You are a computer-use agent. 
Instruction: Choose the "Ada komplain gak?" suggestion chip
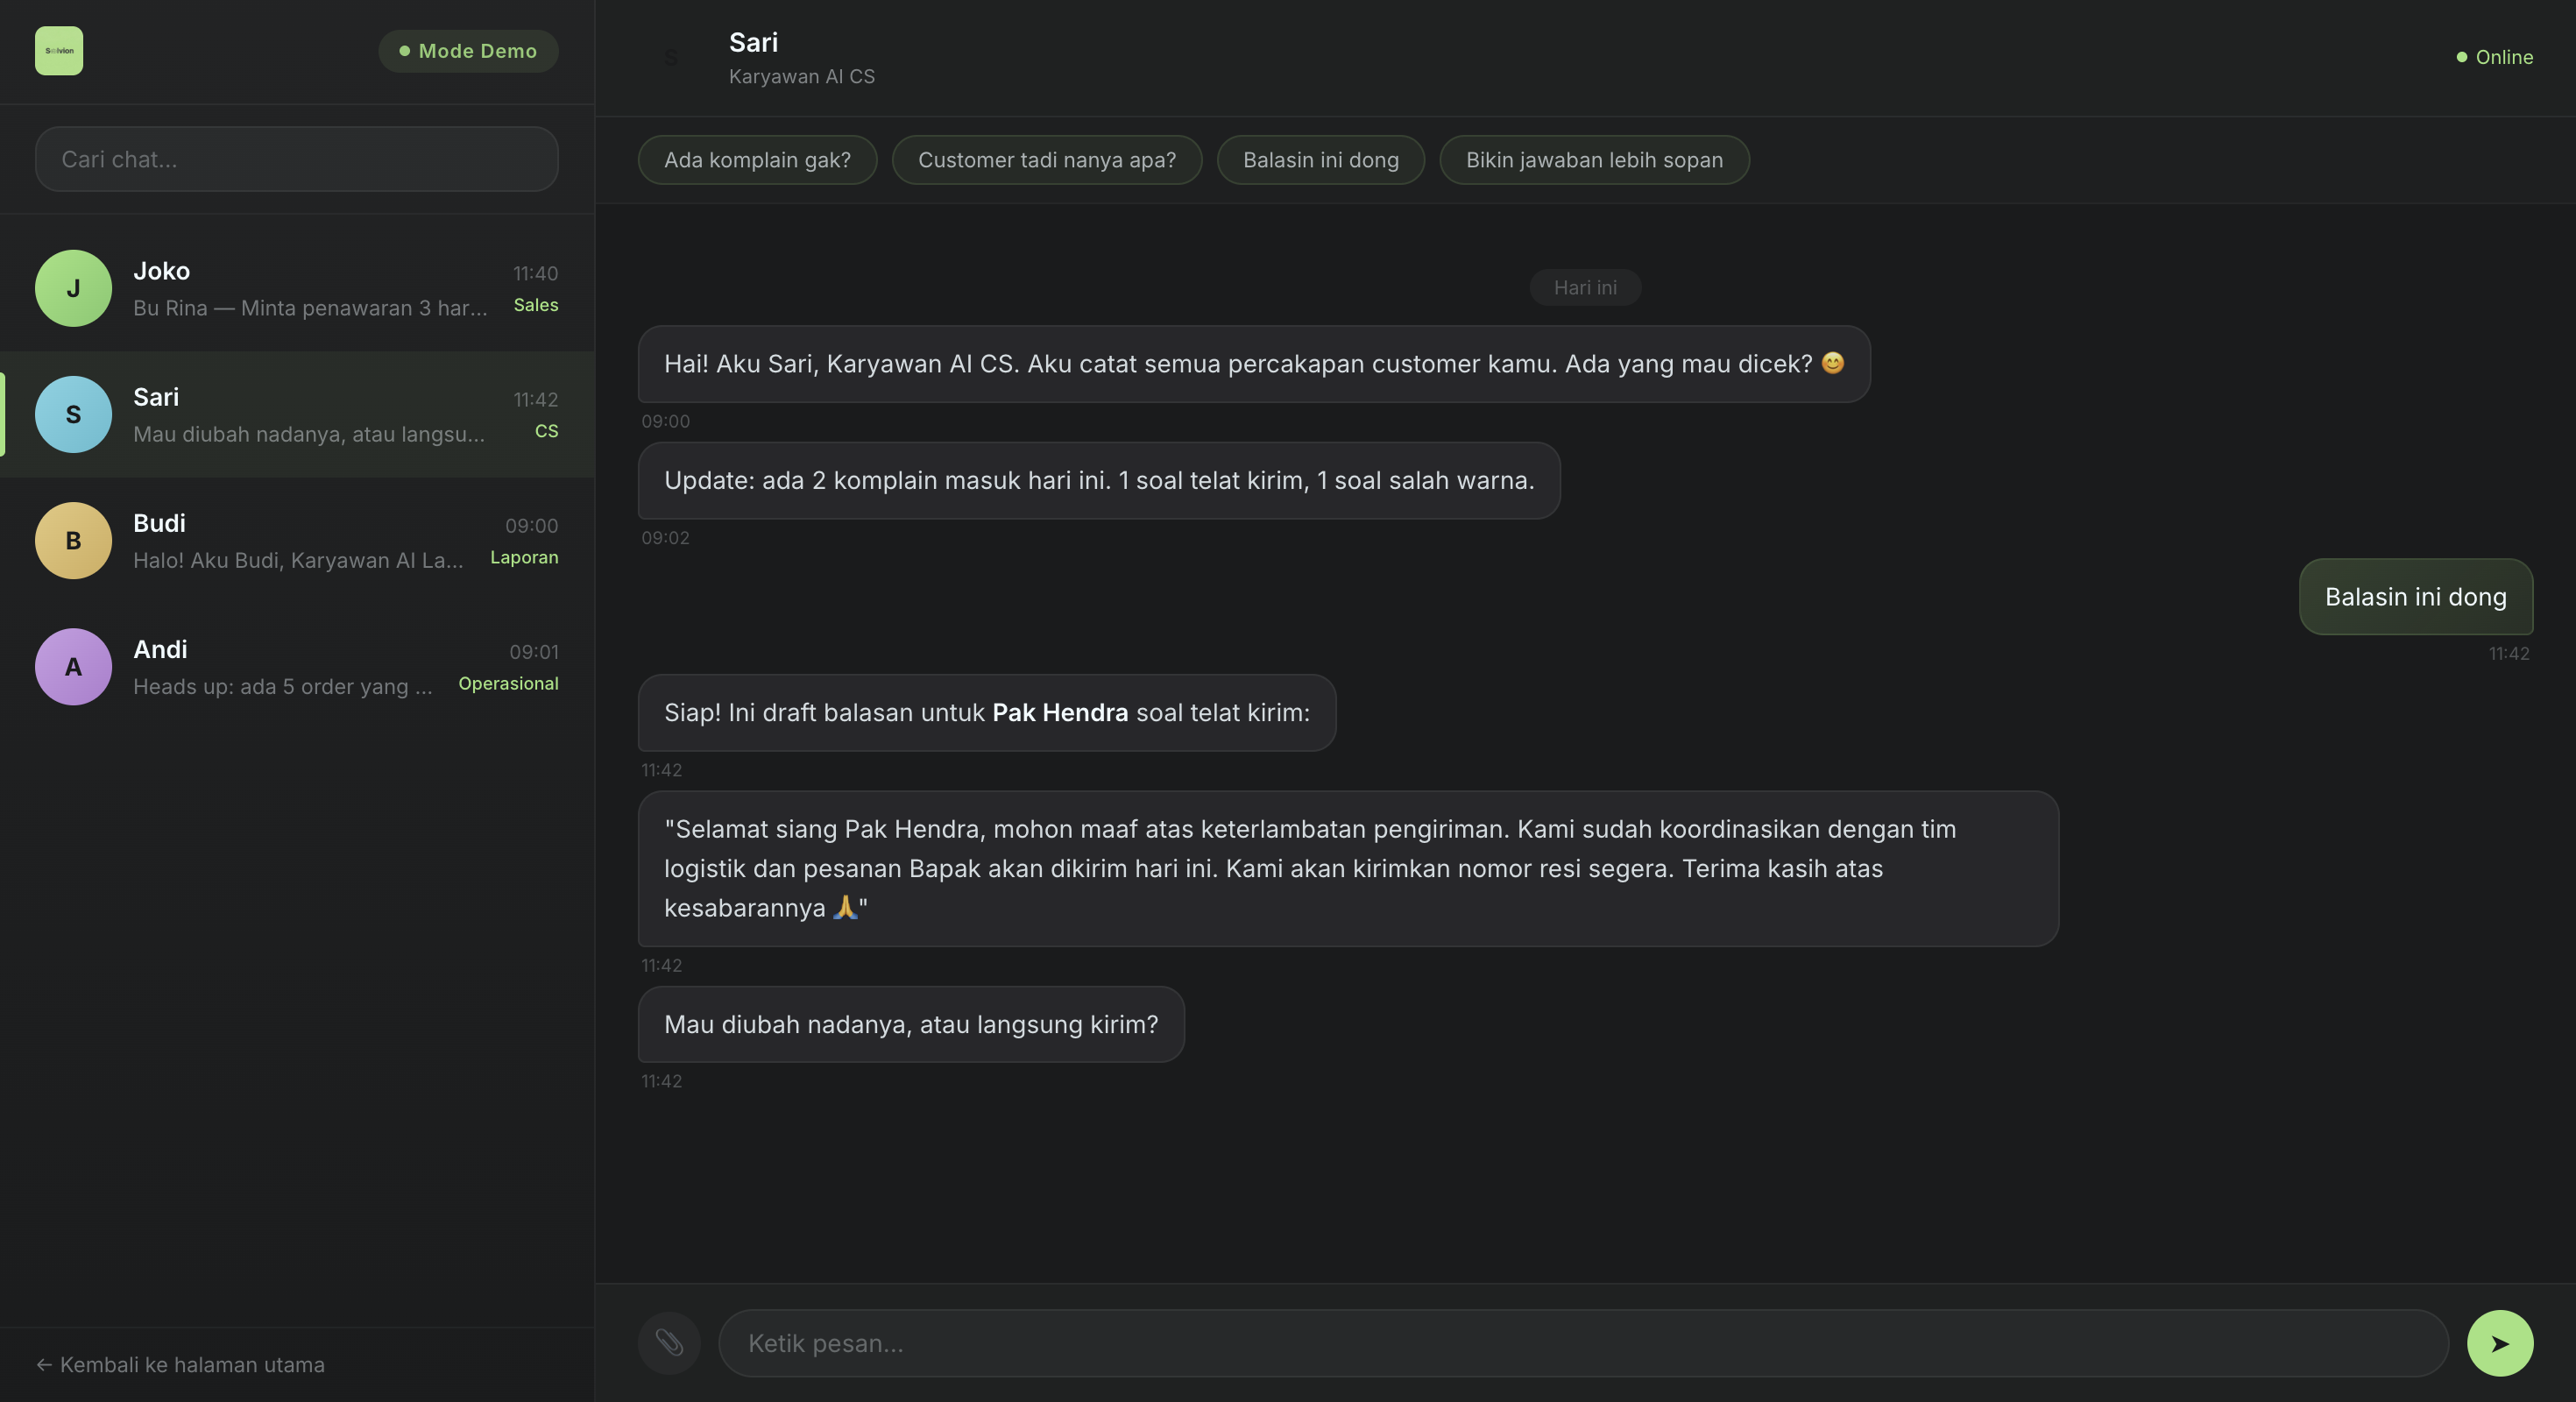757,160
